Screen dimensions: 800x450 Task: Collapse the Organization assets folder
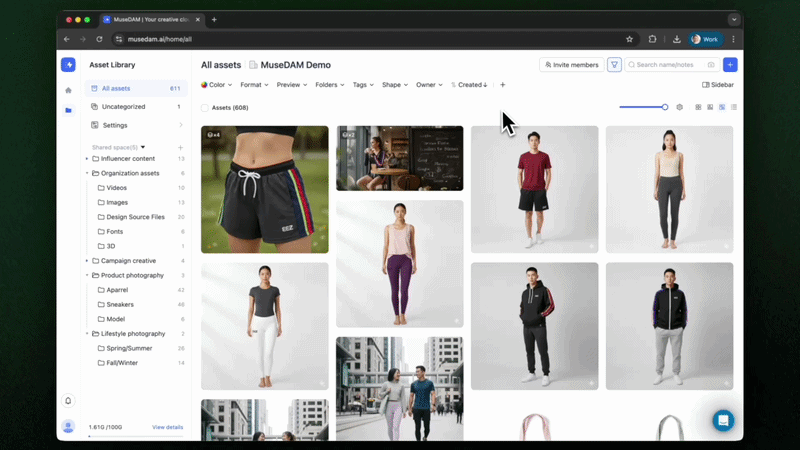(87, 173)
